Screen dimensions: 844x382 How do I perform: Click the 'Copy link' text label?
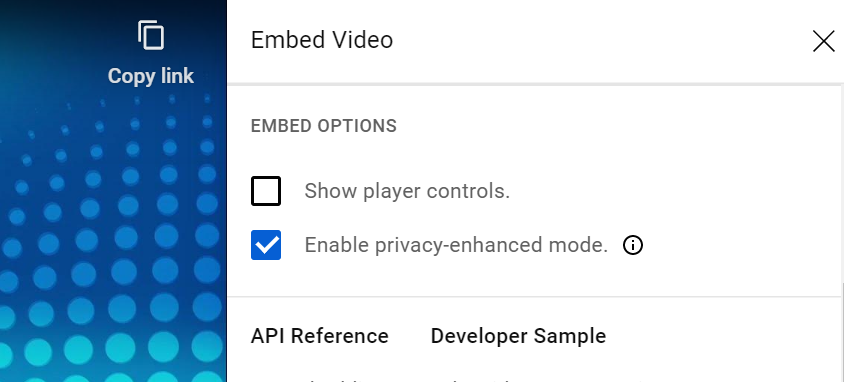tap(151, 76)
